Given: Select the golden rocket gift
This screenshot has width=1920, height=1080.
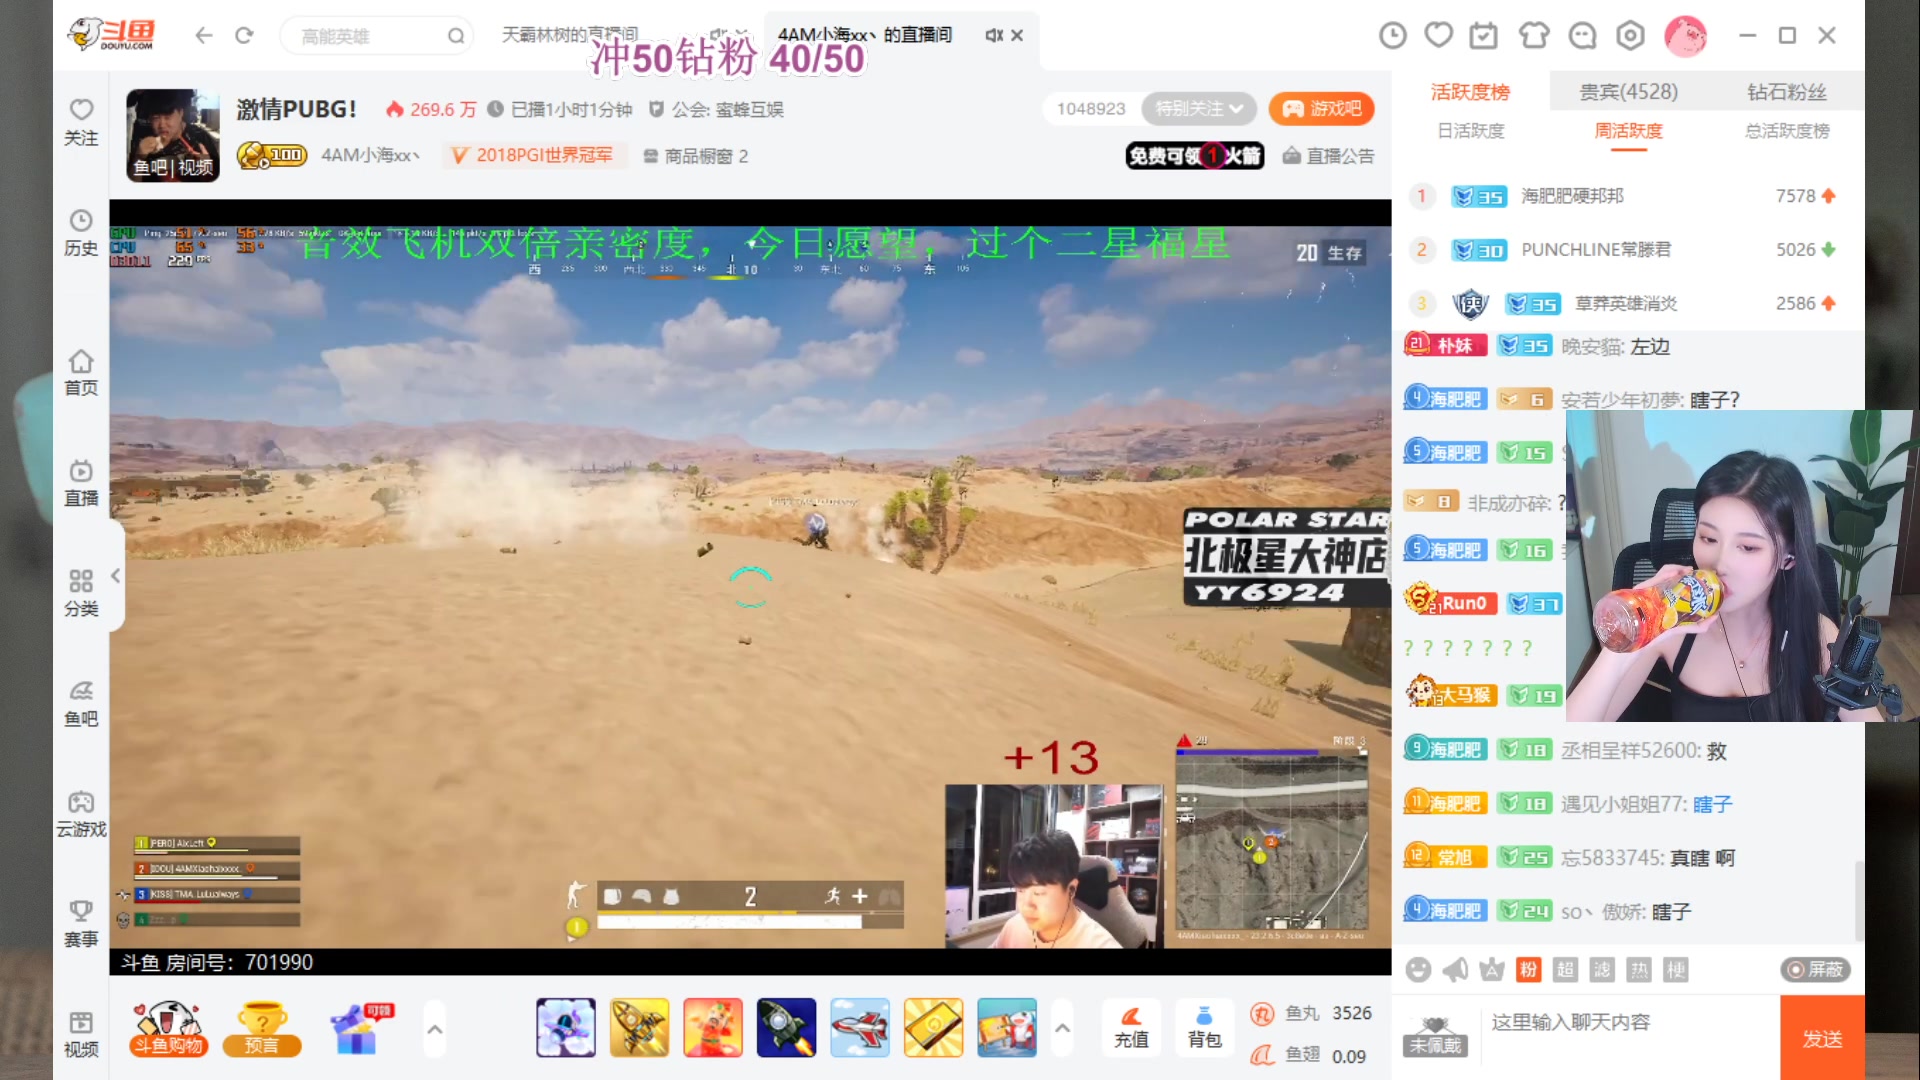Looking at the screenshot, I should tap(639, 1027).
